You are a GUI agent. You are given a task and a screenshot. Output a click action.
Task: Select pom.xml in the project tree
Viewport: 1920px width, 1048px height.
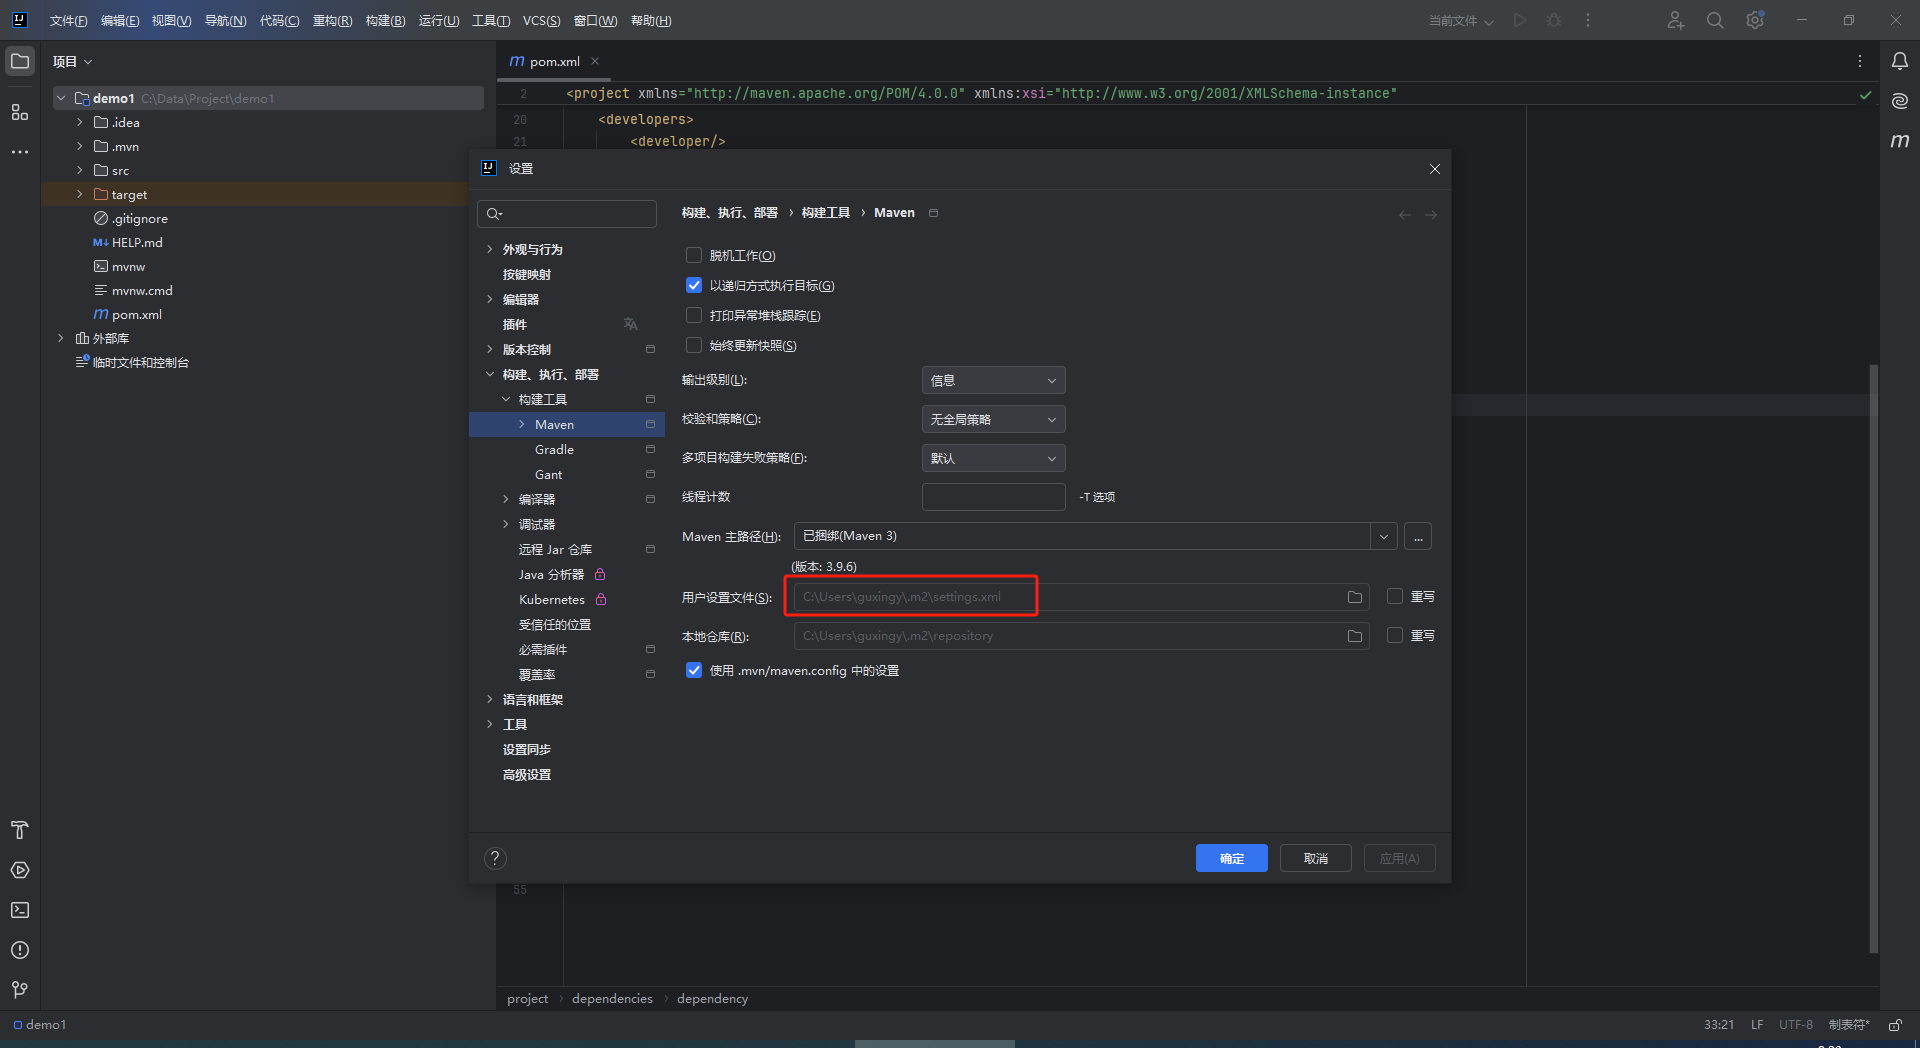click(137, 314)
